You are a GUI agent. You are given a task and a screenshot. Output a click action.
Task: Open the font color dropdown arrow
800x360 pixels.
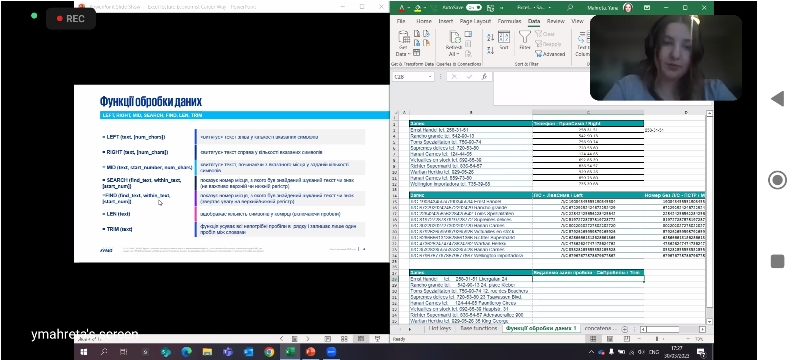click(x=409, y=8)
